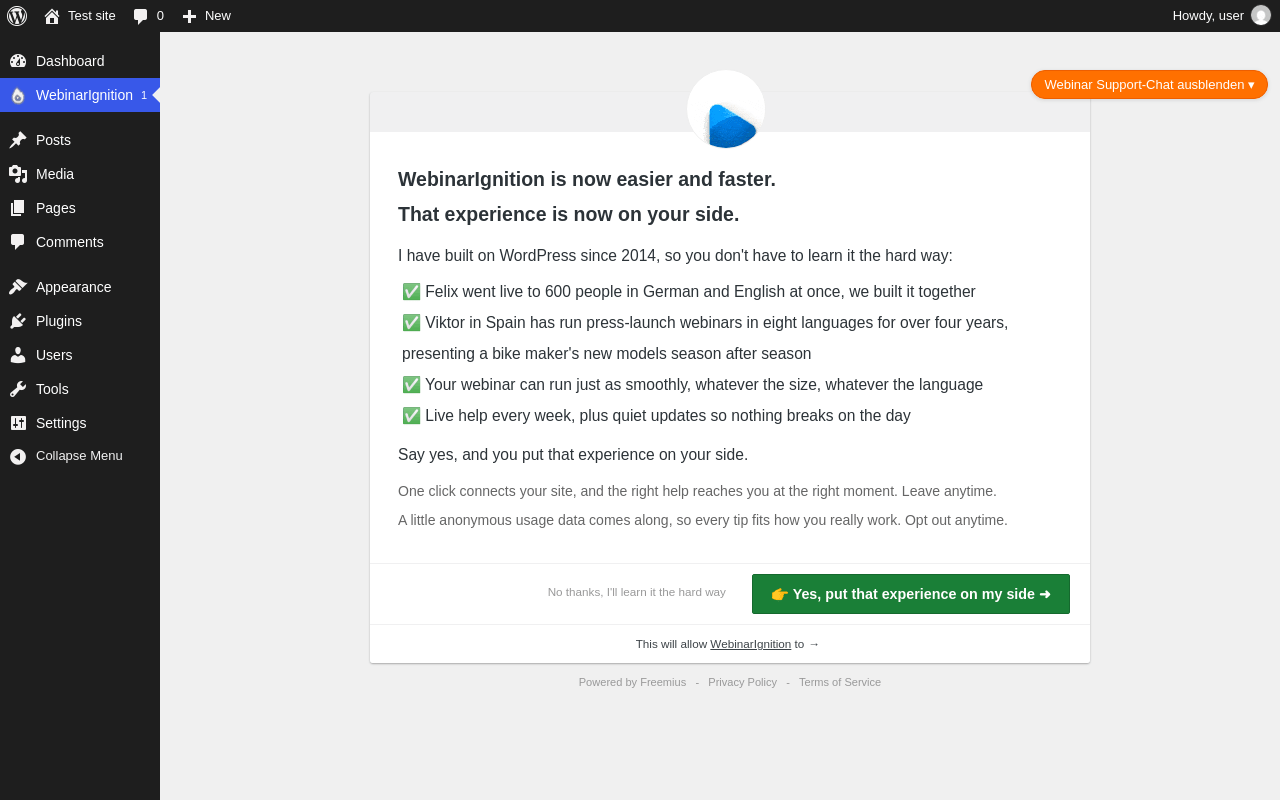This screenshot has height=800, width=1280.
Task: Open the comments bubble icon in admin bar
Action: (x=140, y=16)
